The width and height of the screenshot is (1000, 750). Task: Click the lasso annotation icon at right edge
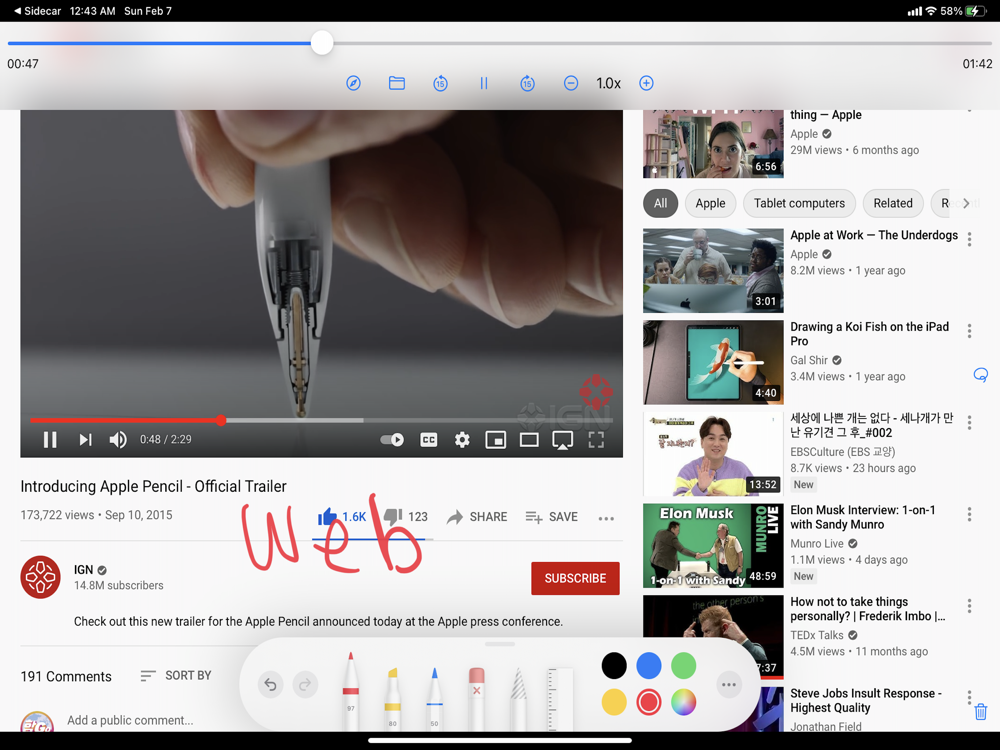pyautogui.click(x=981, y=375)
